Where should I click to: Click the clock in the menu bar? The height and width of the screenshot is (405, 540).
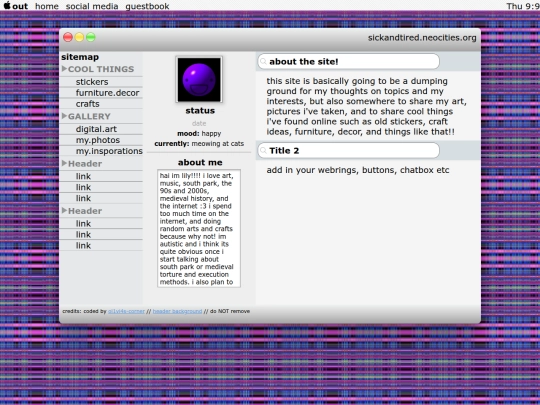[x=523, y=6]
